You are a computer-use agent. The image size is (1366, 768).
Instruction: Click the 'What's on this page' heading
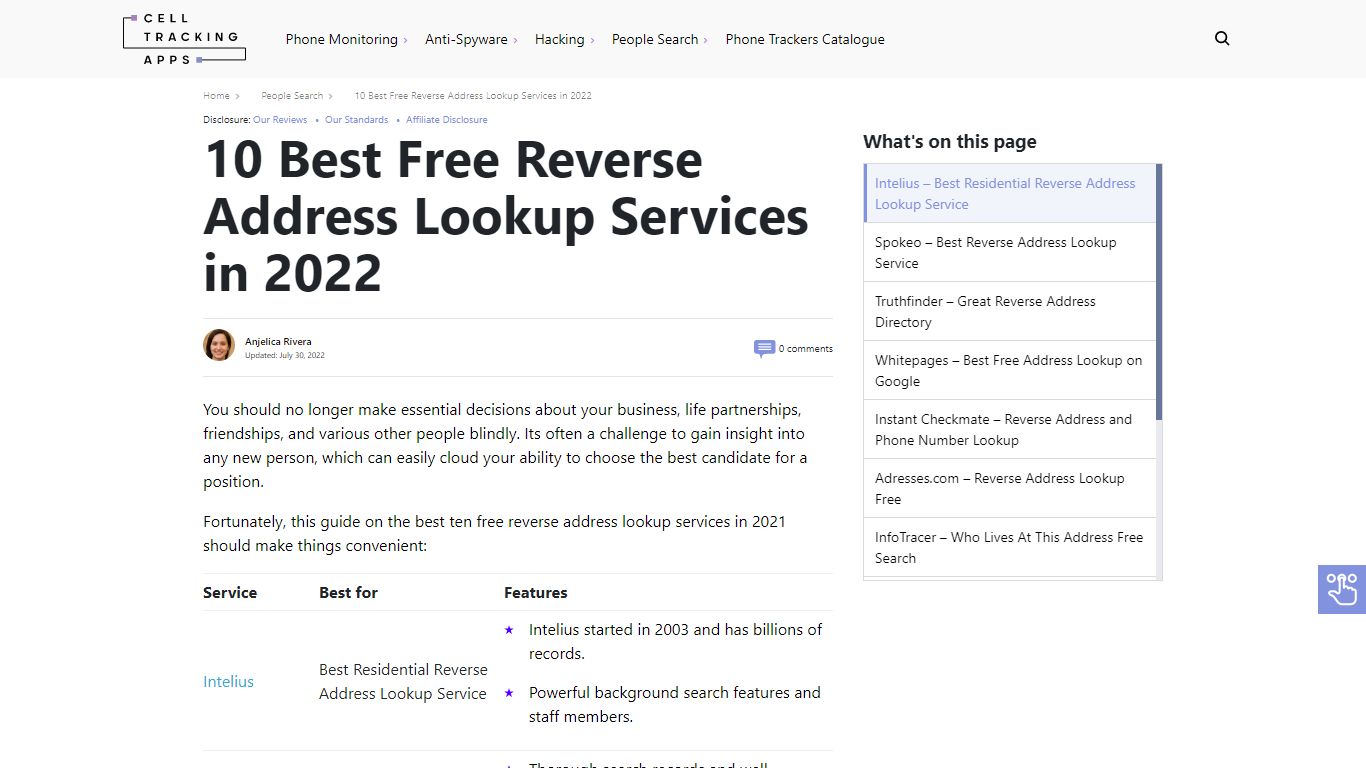tap(950, 141)
